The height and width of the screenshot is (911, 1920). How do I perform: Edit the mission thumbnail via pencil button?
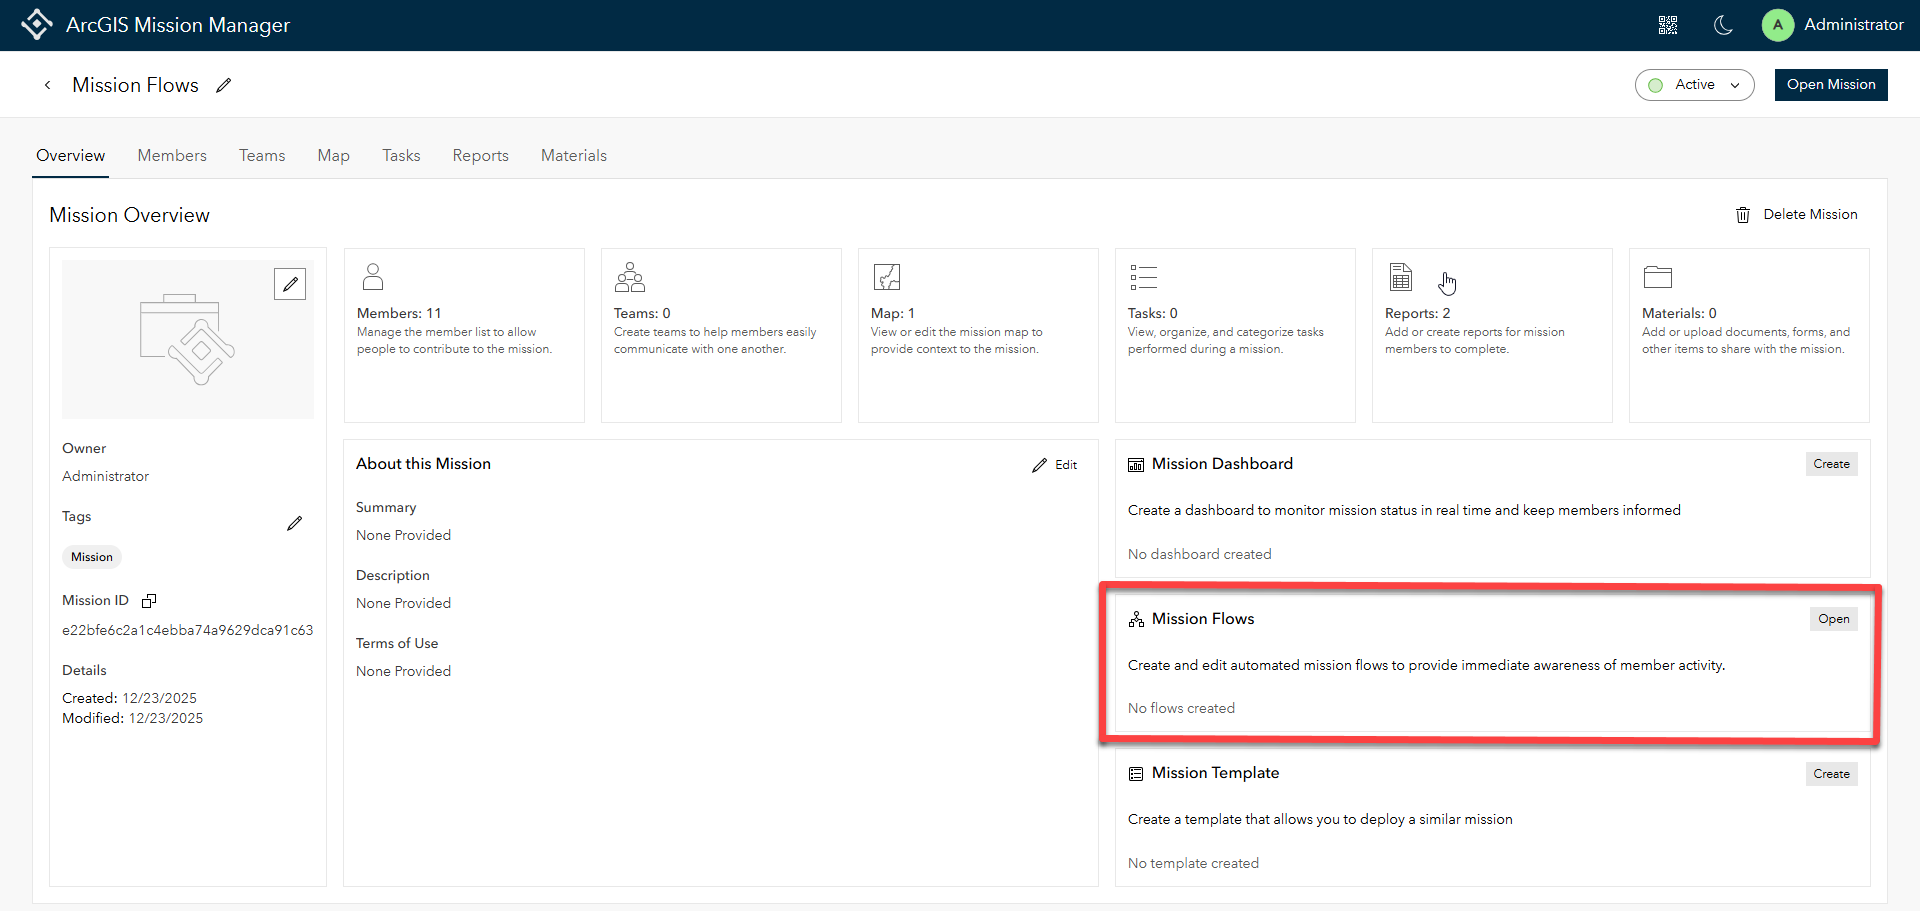click(290, 284)
